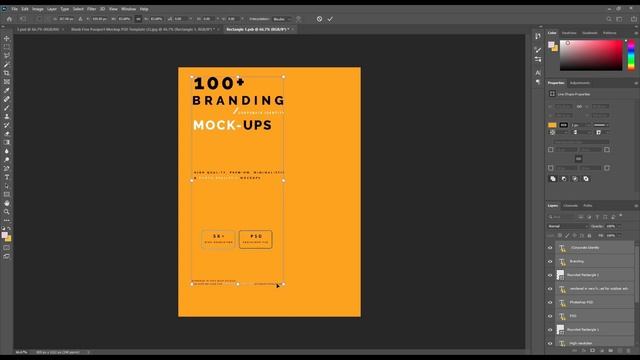This screenshot has width=640, height=360.
Task: Open the Properties panel flyout menu
Action: 636,83
